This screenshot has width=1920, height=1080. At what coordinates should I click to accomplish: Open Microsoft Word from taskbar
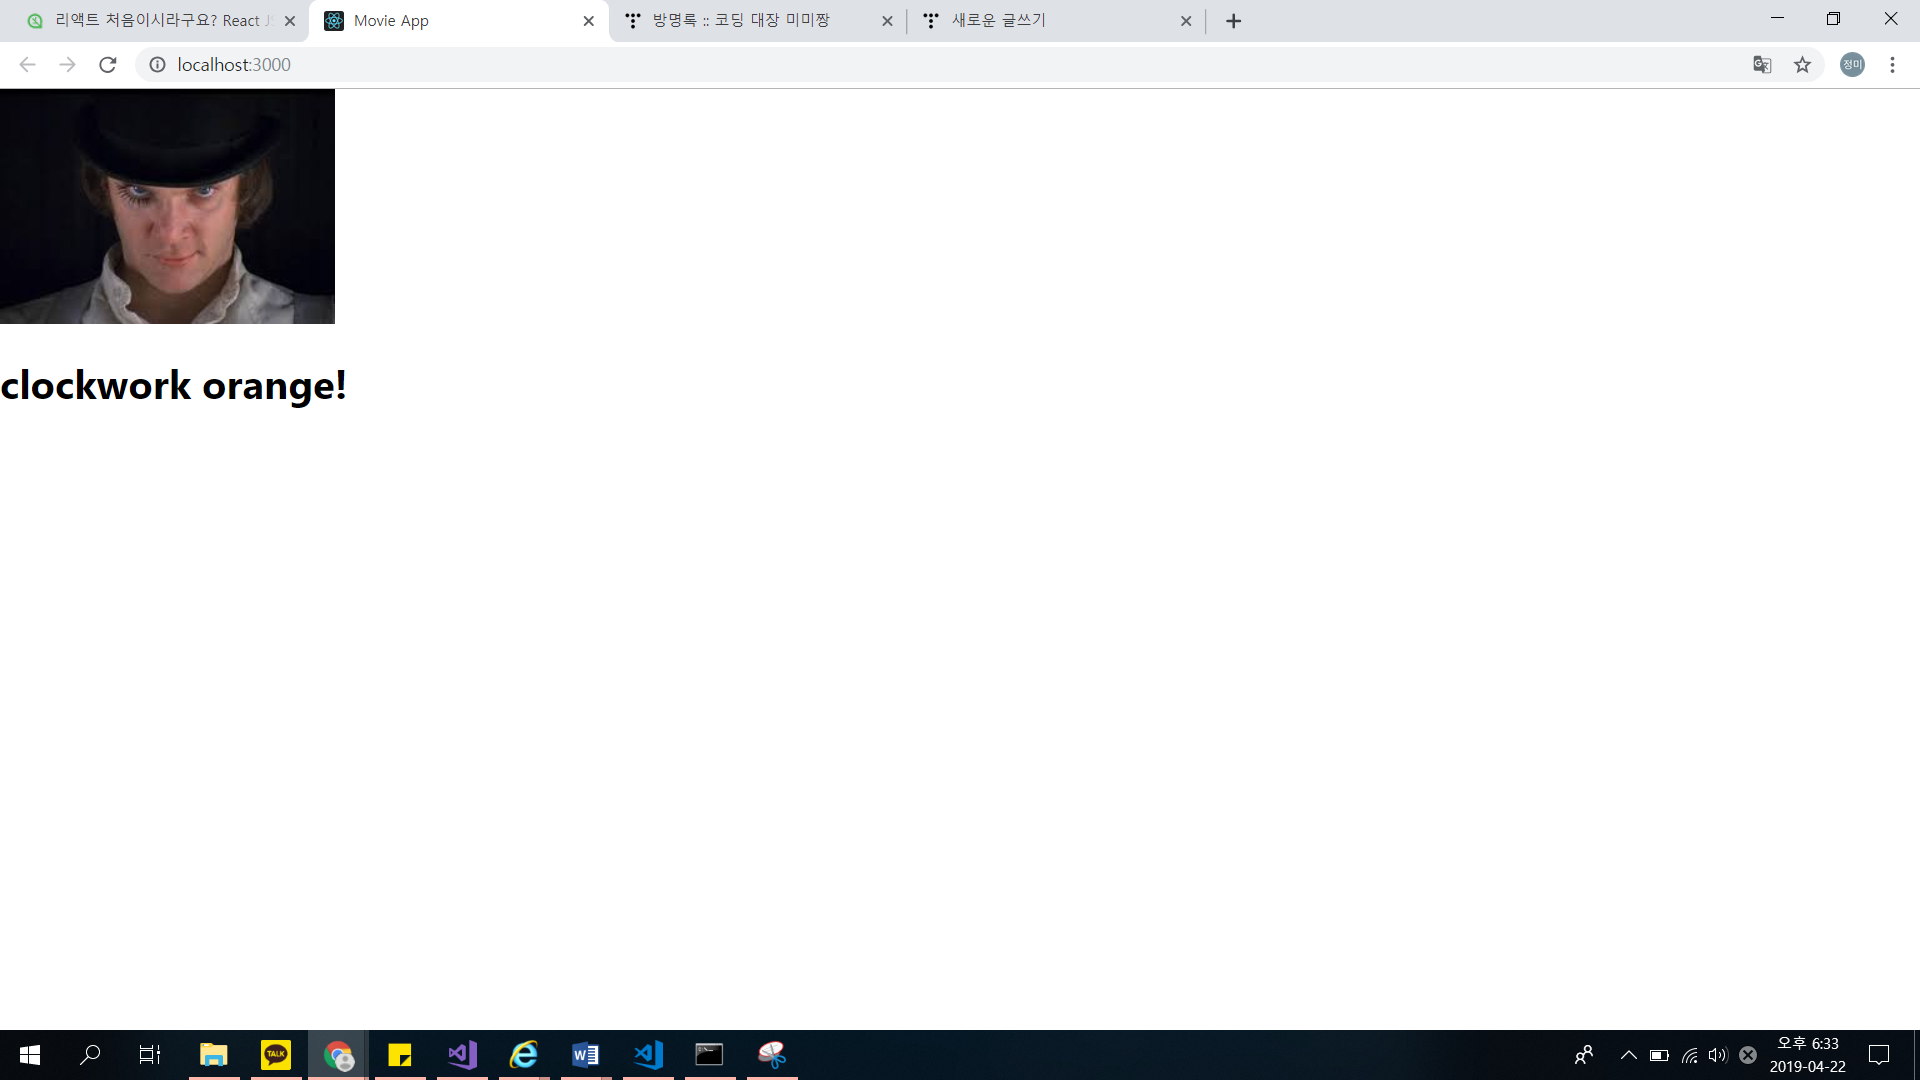point(586,1054)
